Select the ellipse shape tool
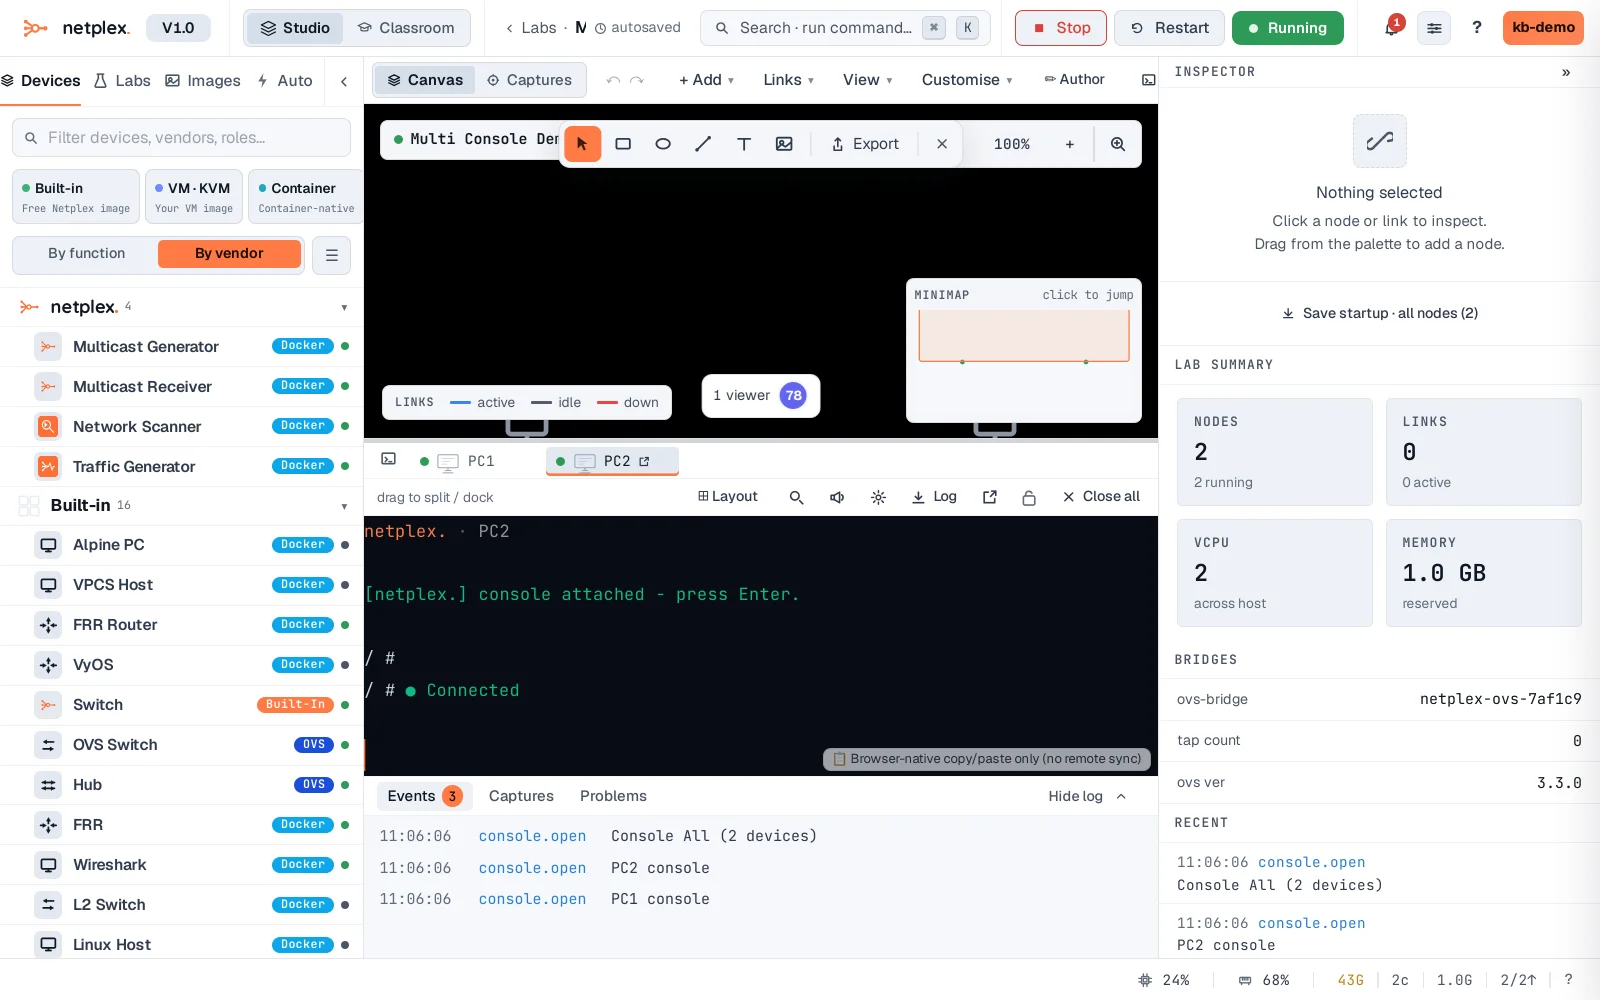The width and height of the screenshot is (1600, 1000). pos(663,144)
